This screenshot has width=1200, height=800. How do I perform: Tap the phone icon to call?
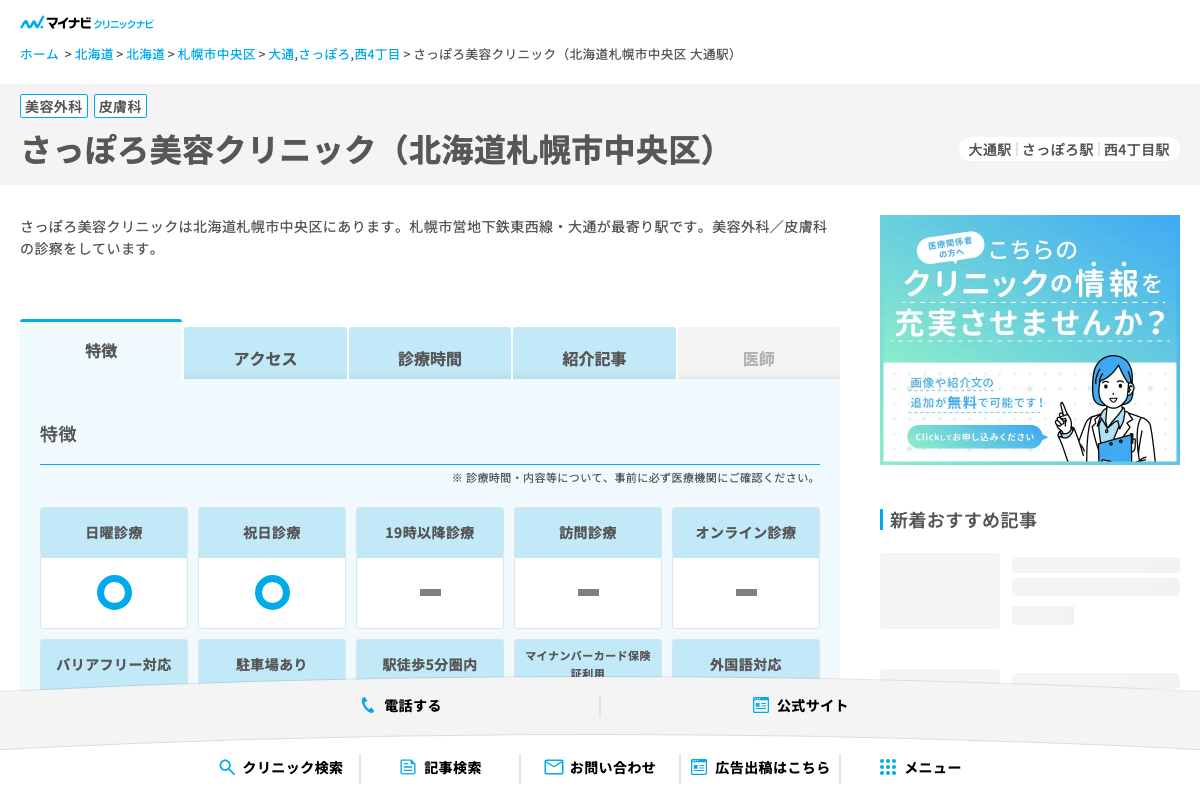coord(369,705)
